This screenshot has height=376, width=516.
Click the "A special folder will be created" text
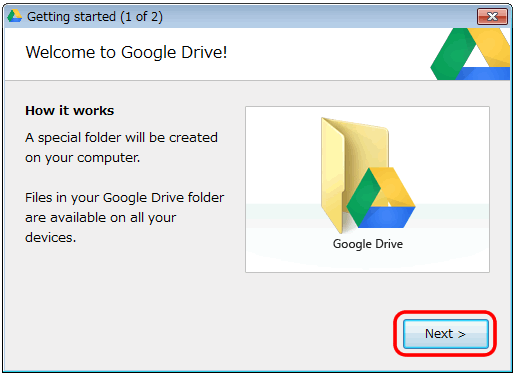121,137
